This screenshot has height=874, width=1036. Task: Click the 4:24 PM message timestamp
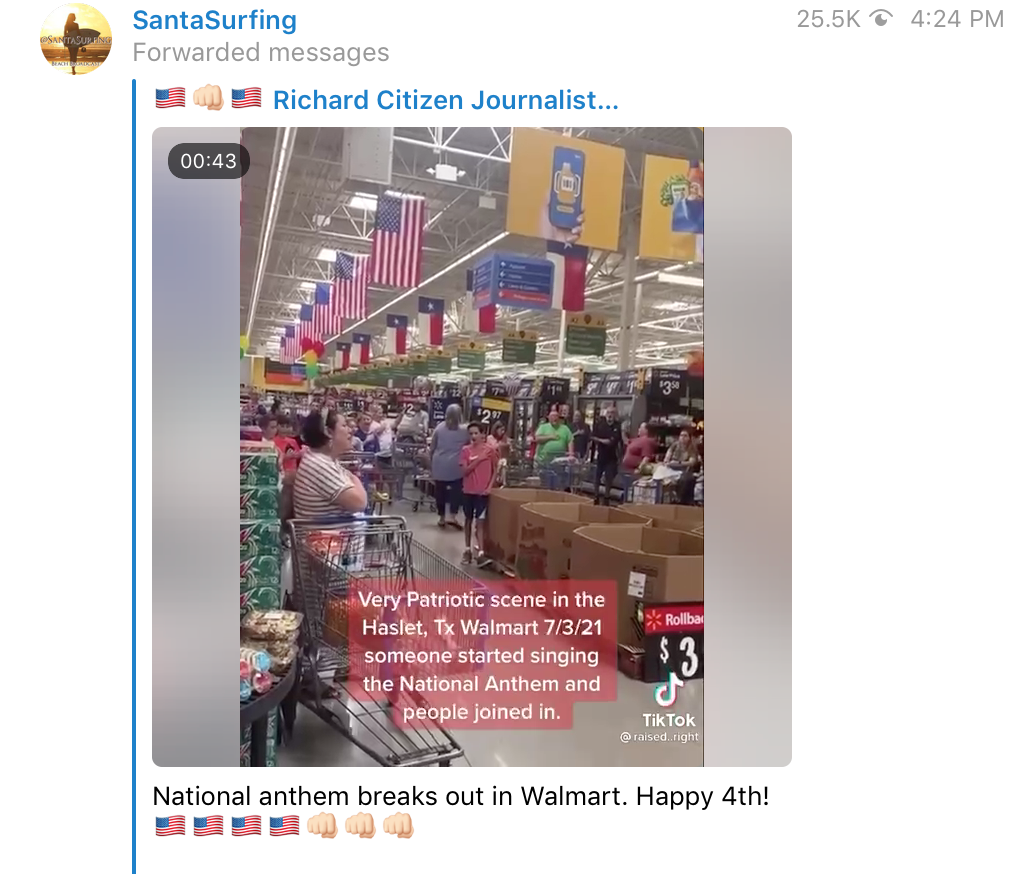957,18
